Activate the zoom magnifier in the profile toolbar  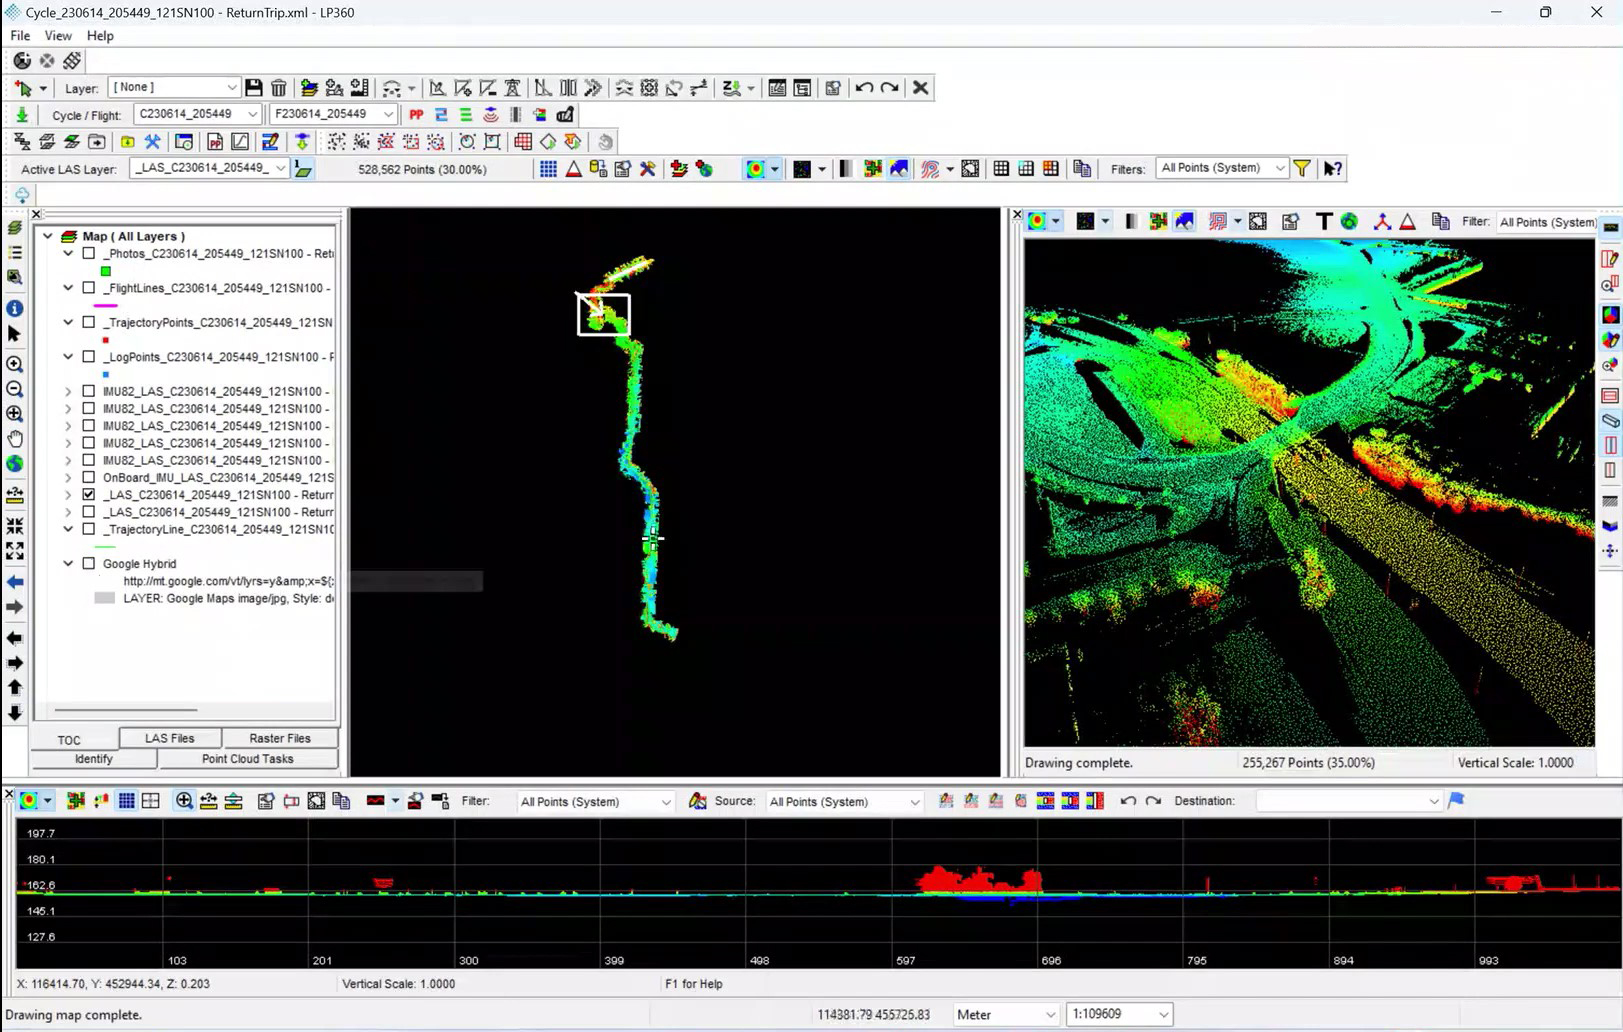coord(183,801)
